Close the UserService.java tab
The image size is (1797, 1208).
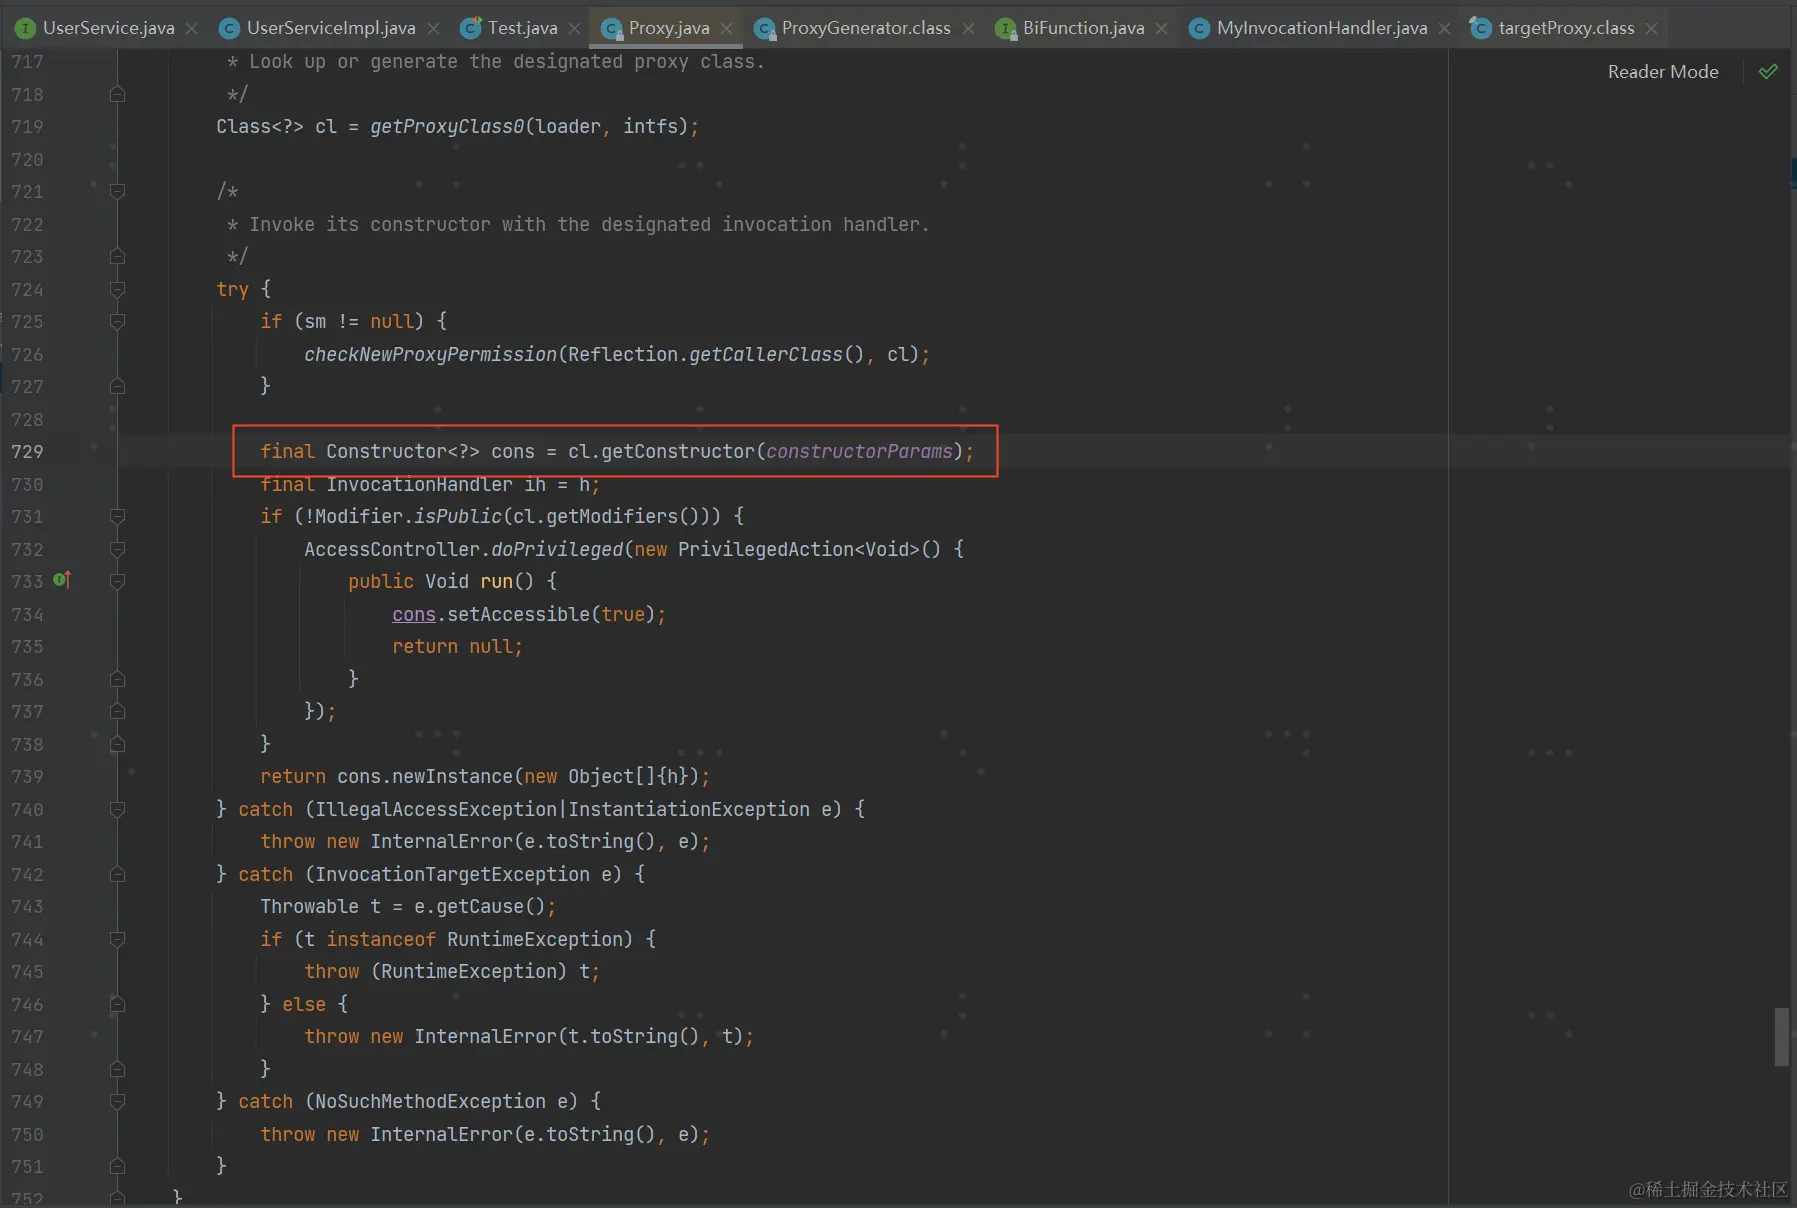tap(192, 28)
